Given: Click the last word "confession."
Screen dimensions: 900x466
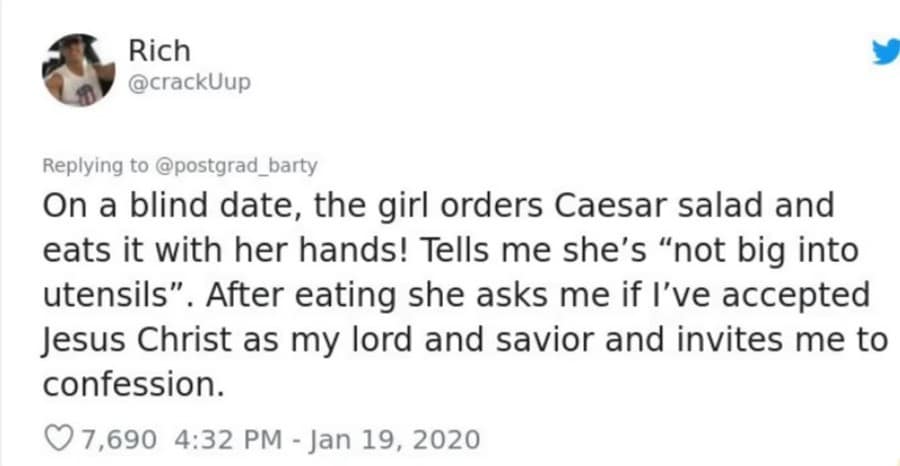Looking at the screenshot, I should pyautogui.click(x=131, y=385).
